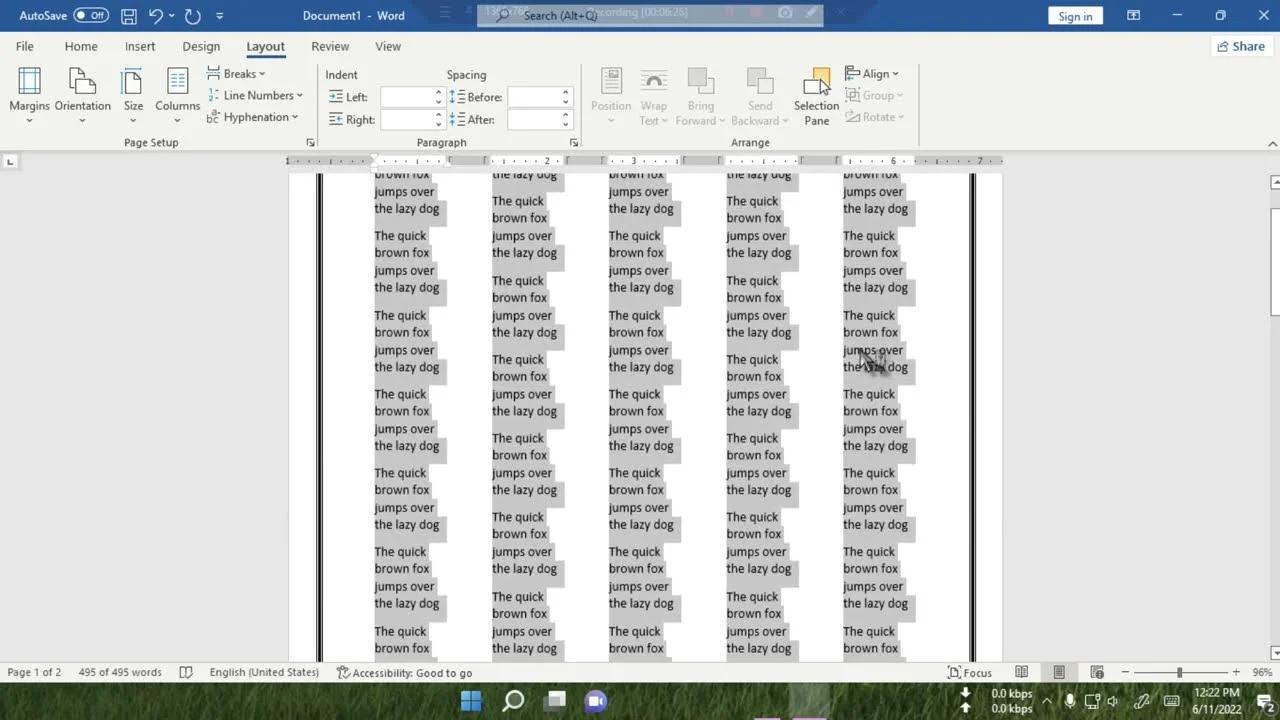Open the Task View icon on taskbar
The image size is (1280, 720).
(x=555, y=700)
